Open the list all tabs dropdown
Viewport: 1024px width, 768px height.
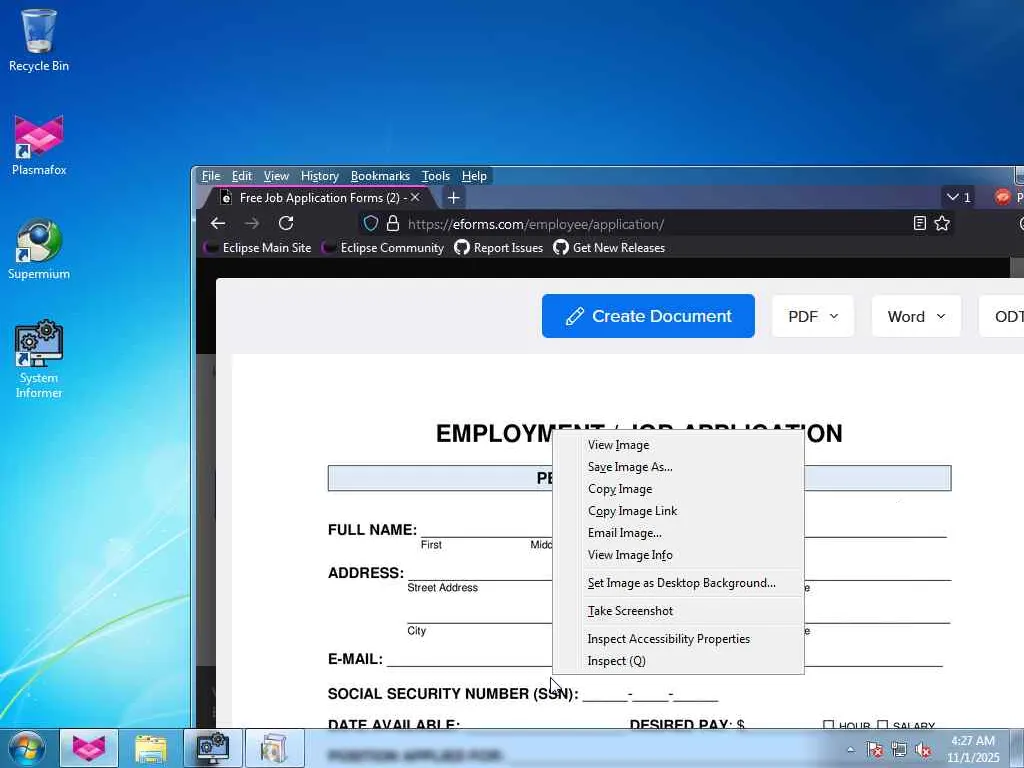coord(959,197)
